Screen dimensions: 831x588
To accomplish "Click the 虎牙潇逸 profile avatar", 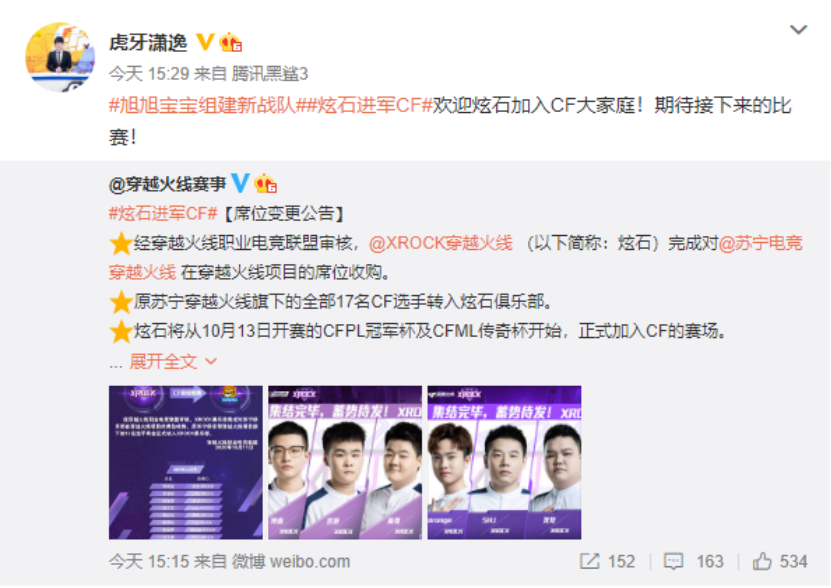I will 60,57.
